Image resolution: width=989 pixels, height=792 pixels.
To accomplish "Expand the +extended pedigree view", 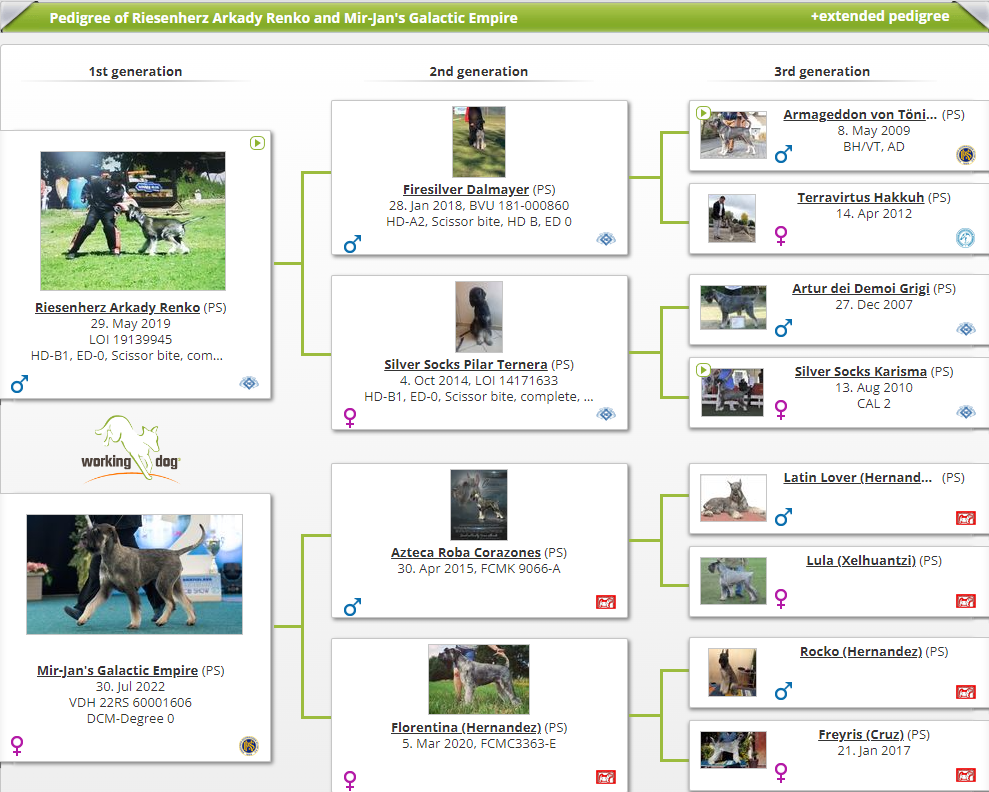I will [879, 16].
